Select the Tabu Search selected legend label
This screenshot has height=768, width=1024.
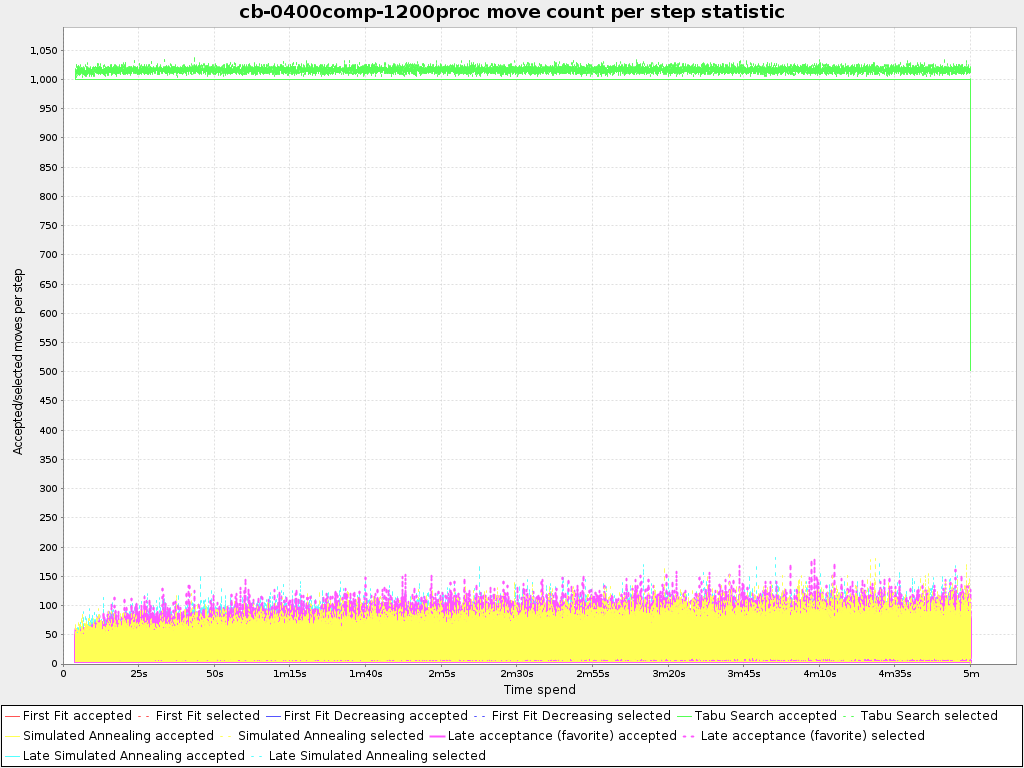click(x=929, y=716)
